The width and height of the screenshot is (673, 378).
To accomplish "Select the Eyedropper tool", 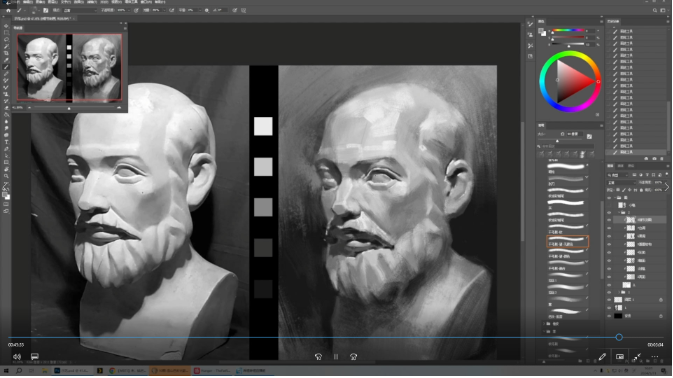I will 6,60.
